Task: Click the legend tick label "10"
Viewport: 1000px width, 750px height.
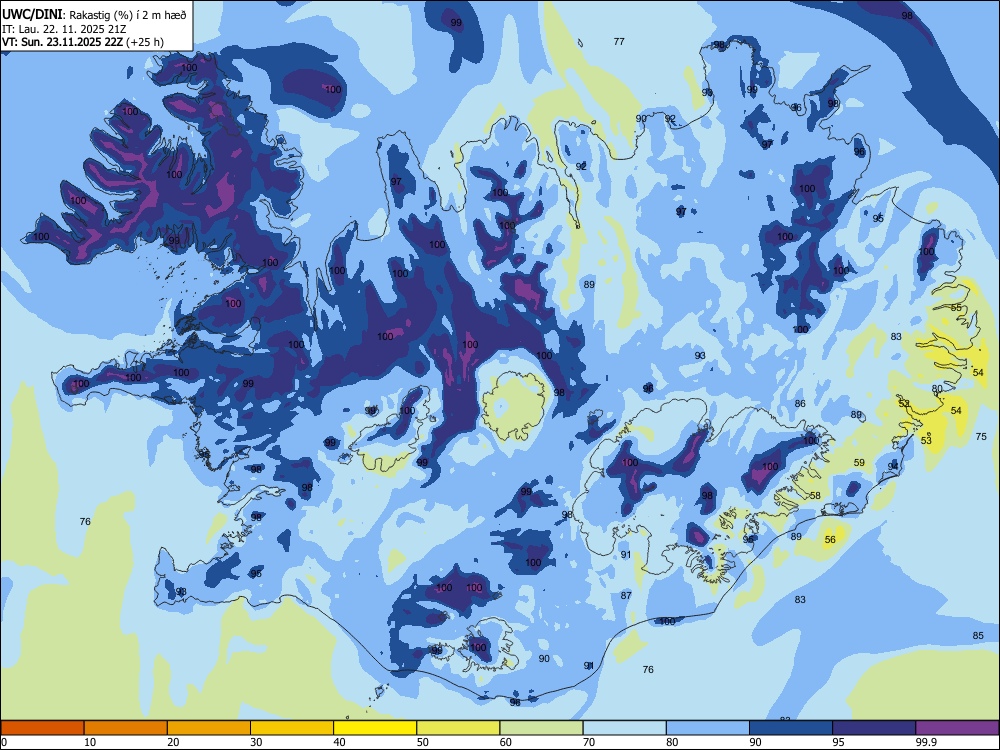Action: coord(90,742)
